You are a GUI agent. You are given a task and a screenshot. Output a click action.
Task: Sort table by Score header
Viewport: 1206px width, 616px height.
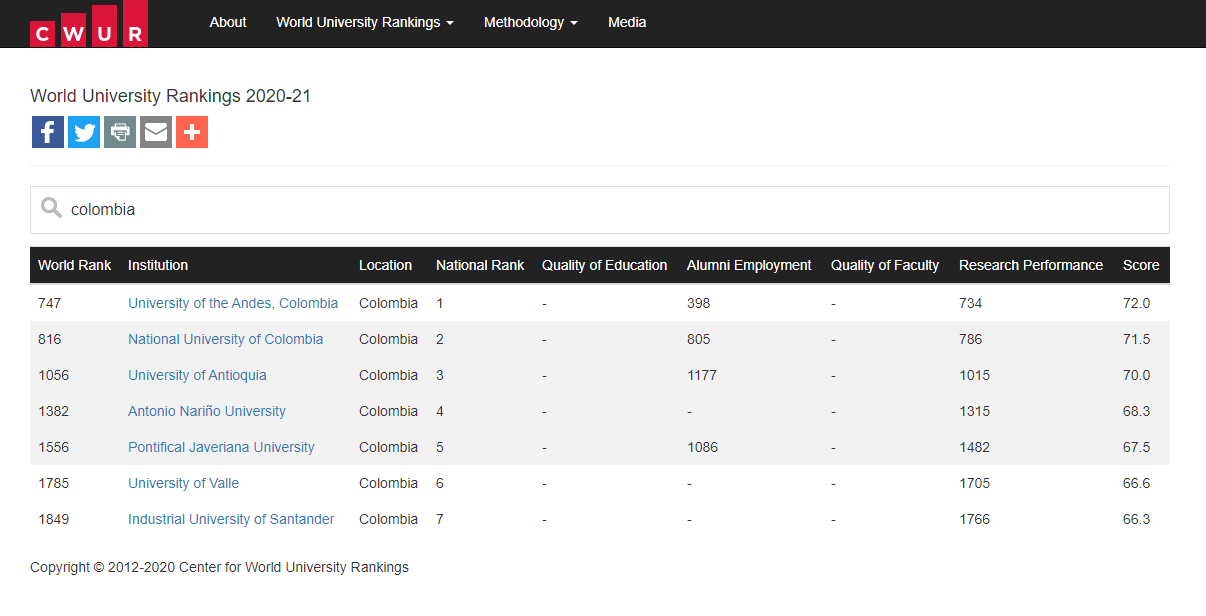pyautogui.click(x=1141, y=265)
